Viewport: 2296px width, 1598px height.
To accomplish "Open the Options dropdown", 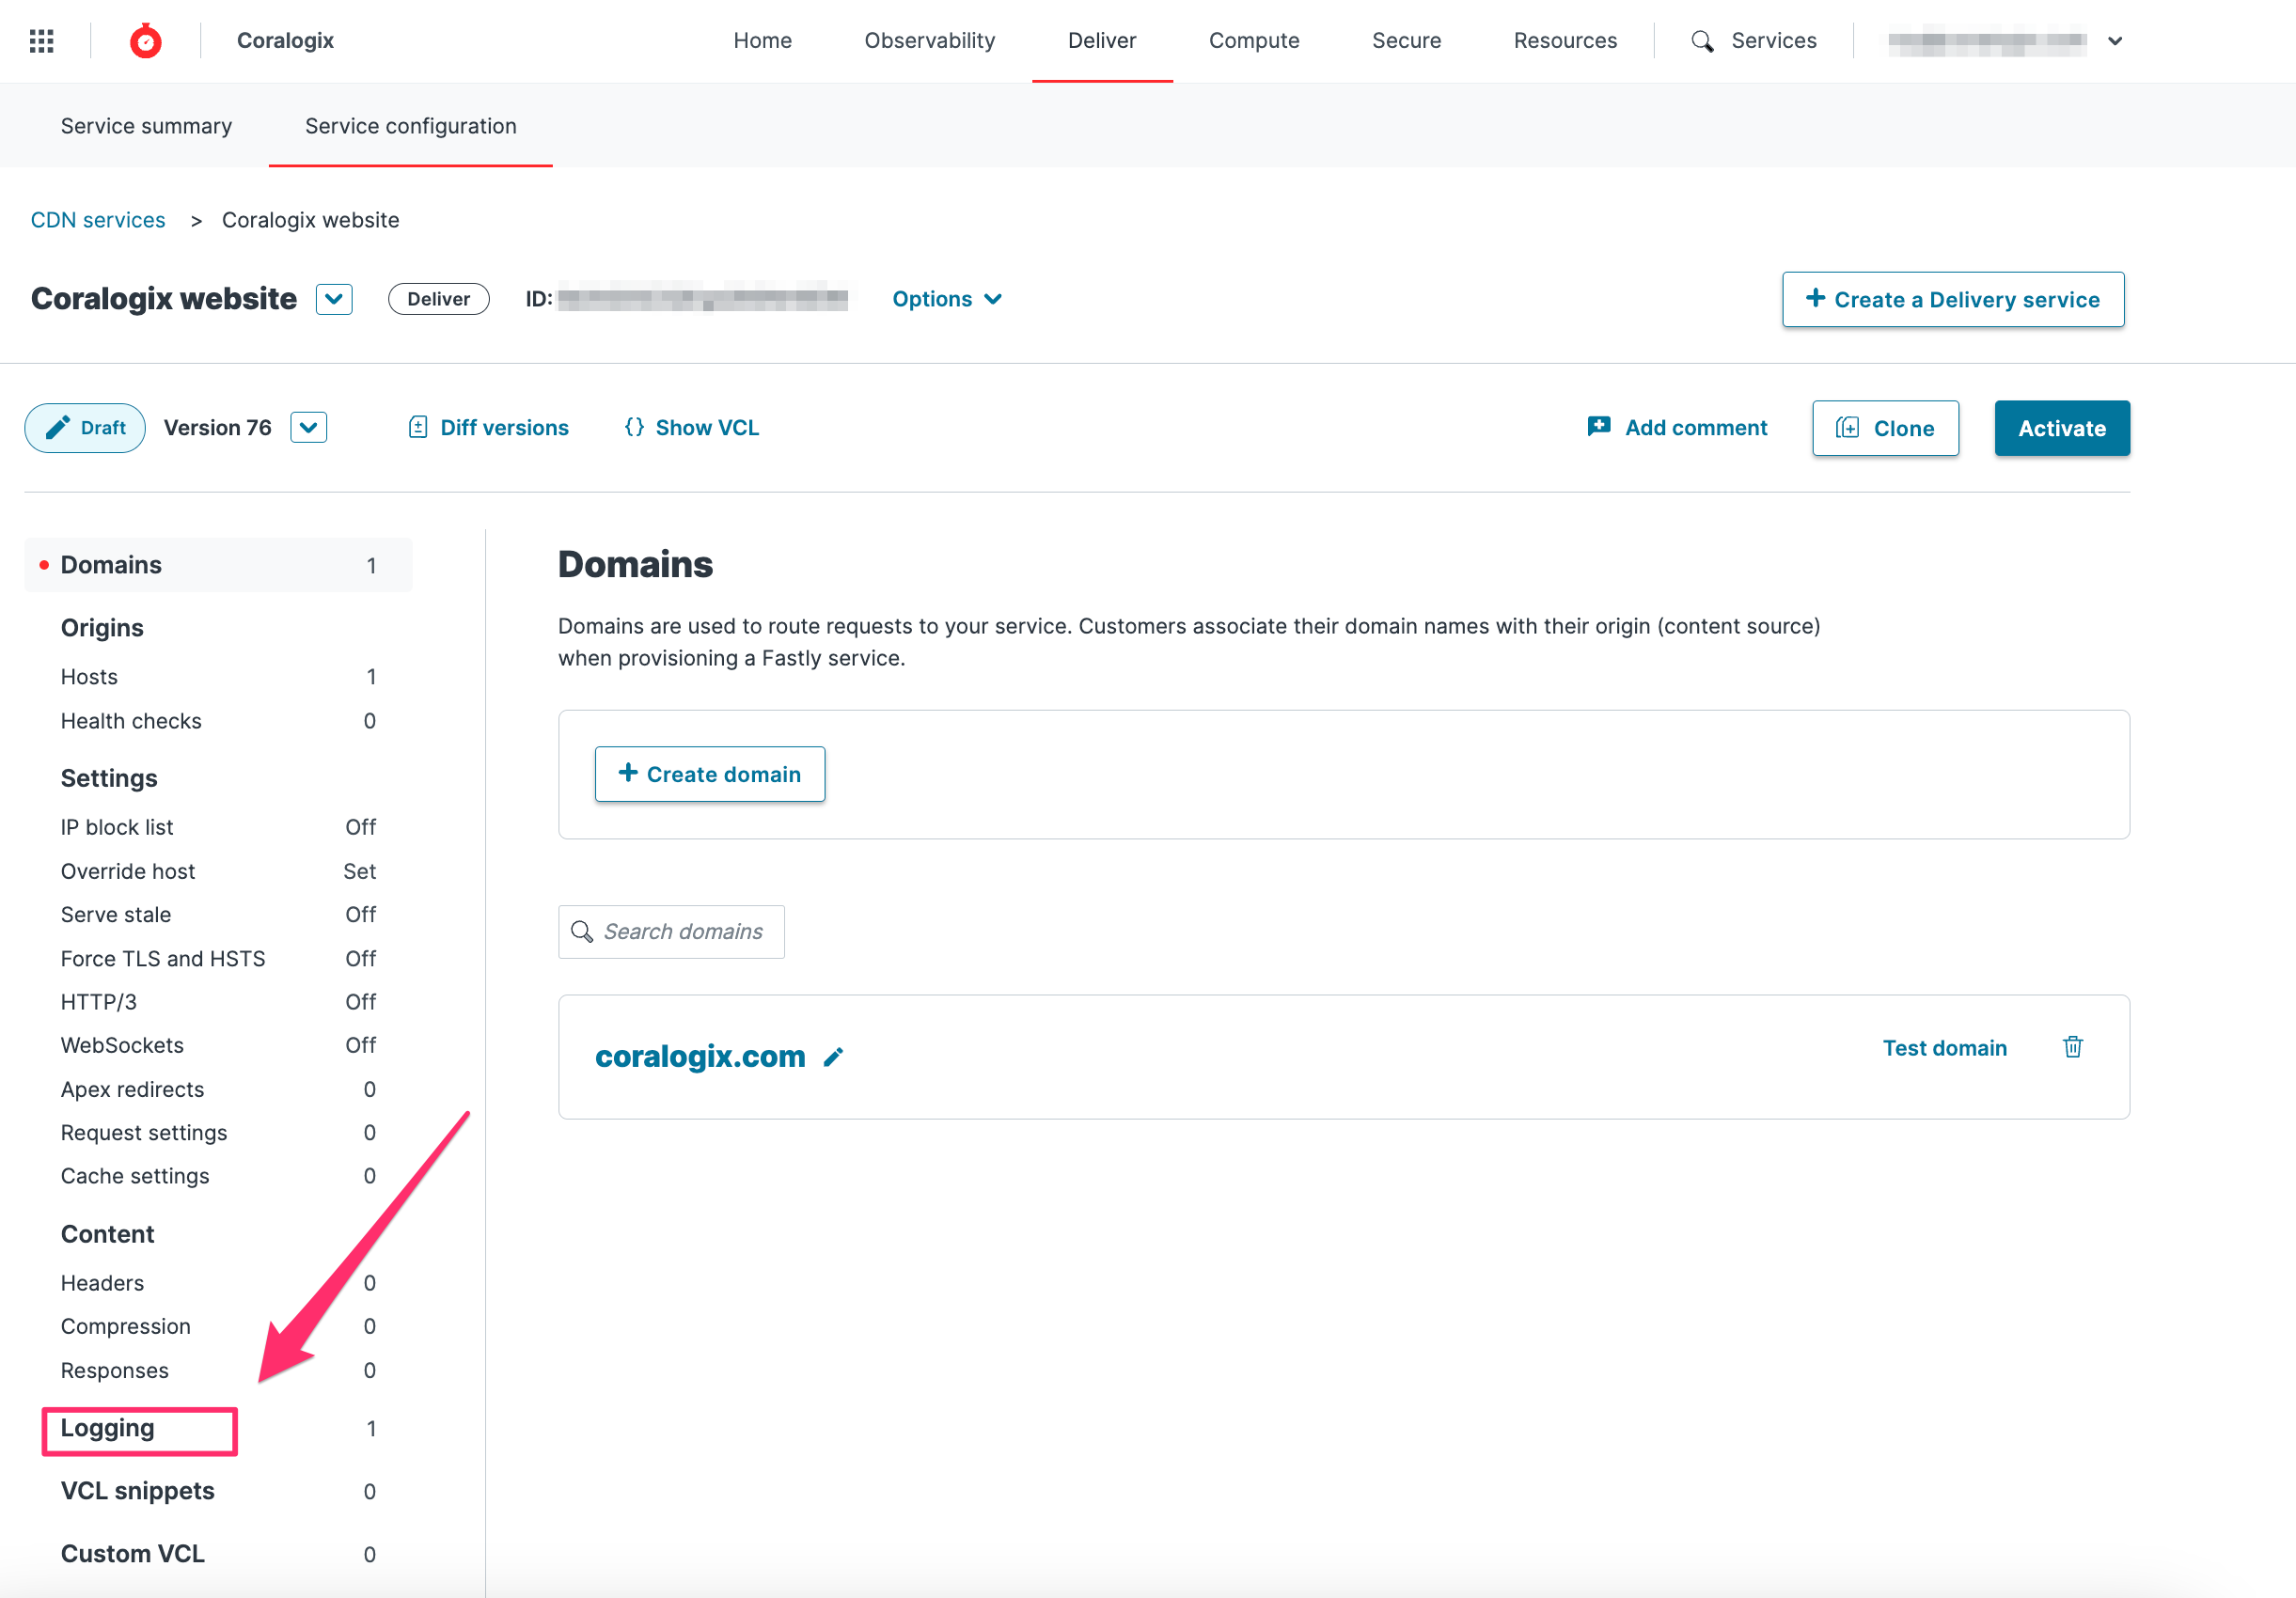I will point(946,299).
